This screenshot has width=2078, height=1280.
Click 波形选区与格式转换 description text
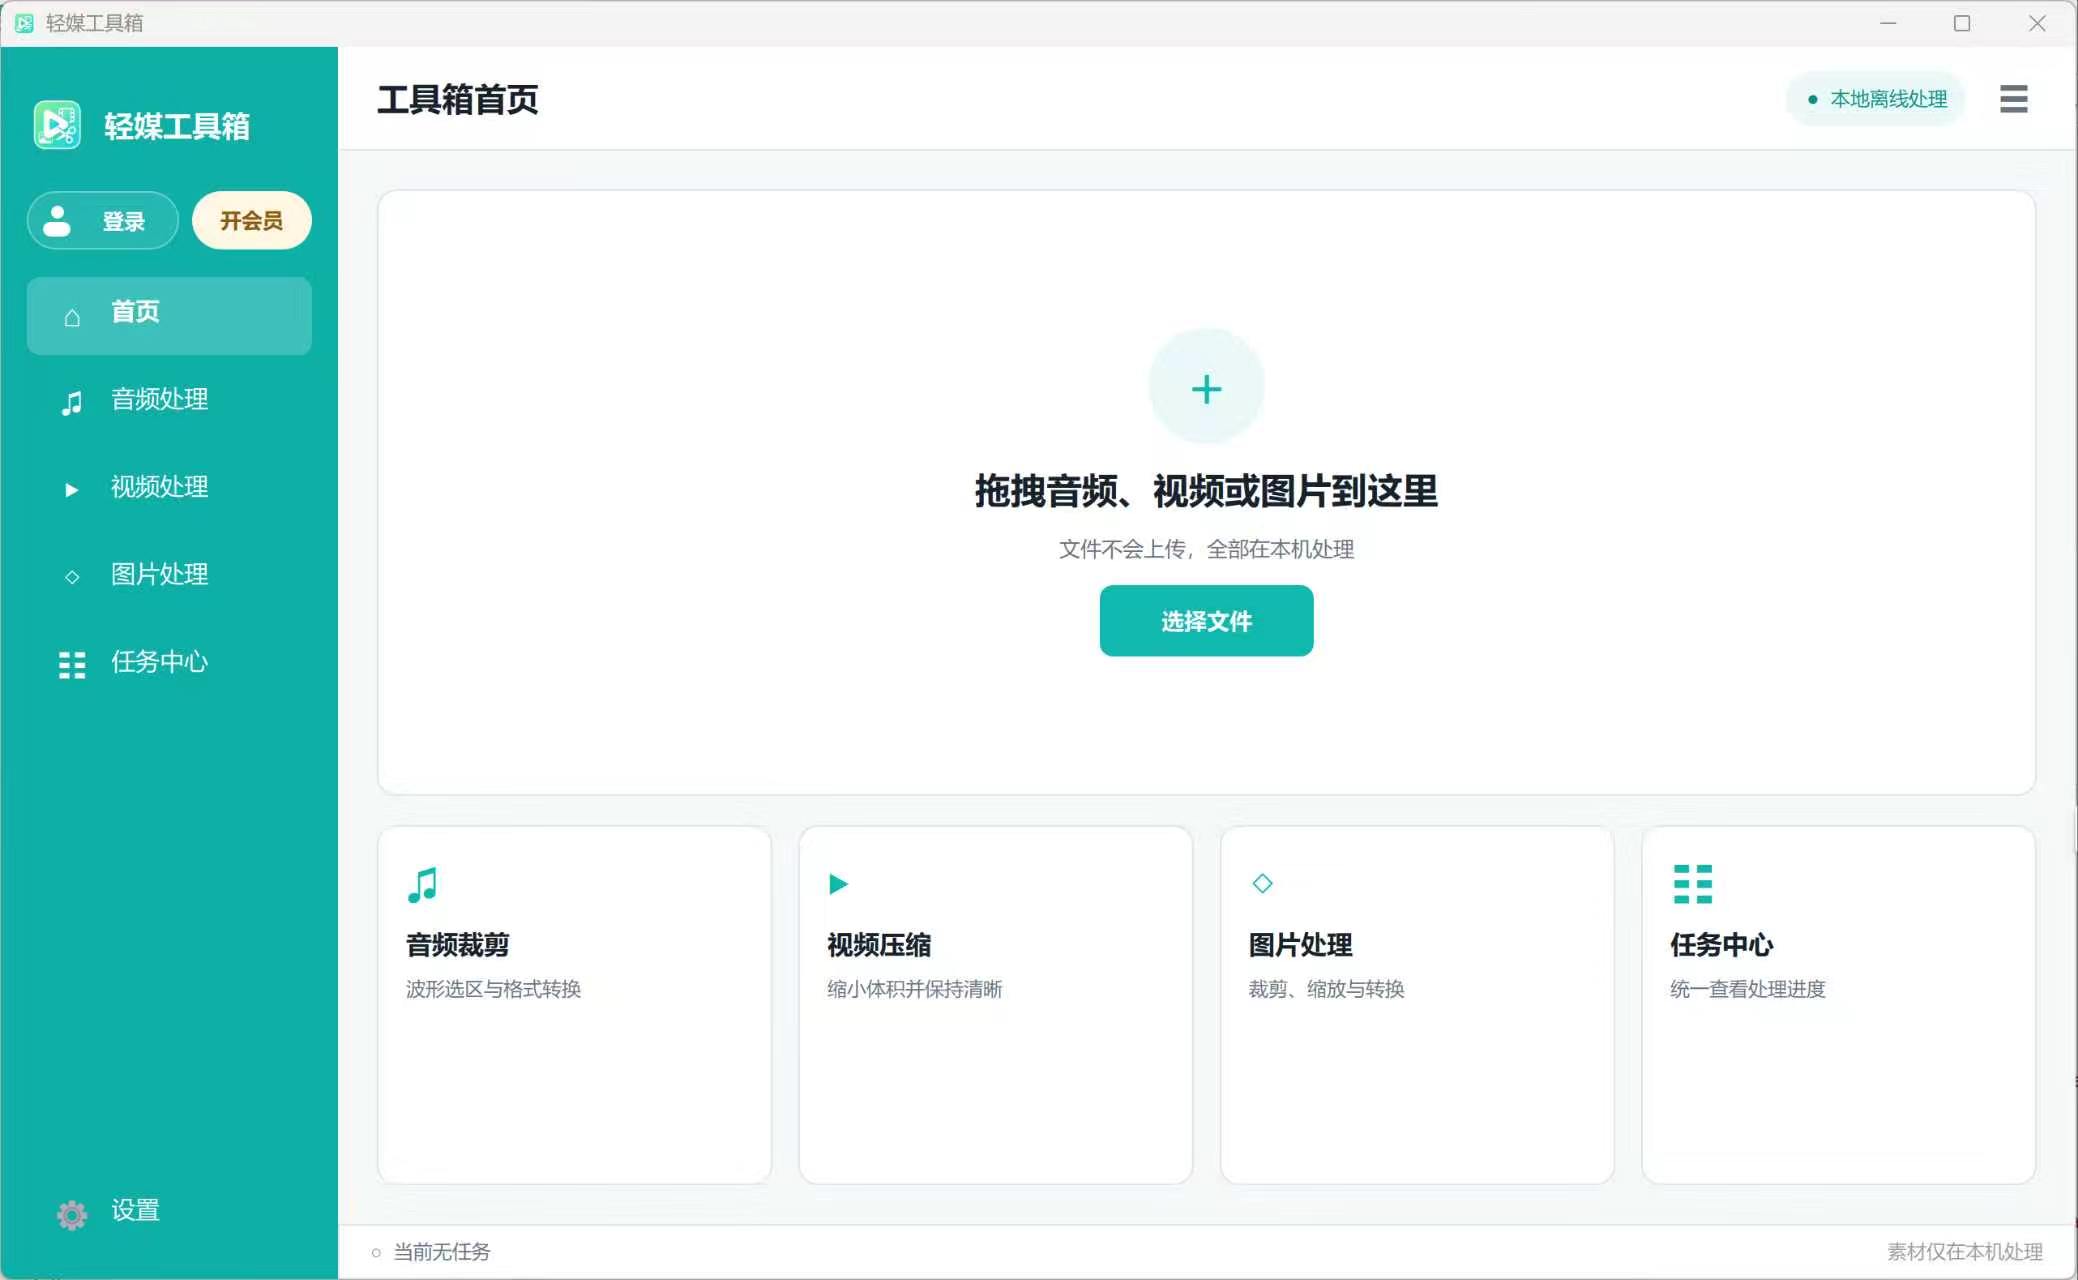tap(493, 989)
